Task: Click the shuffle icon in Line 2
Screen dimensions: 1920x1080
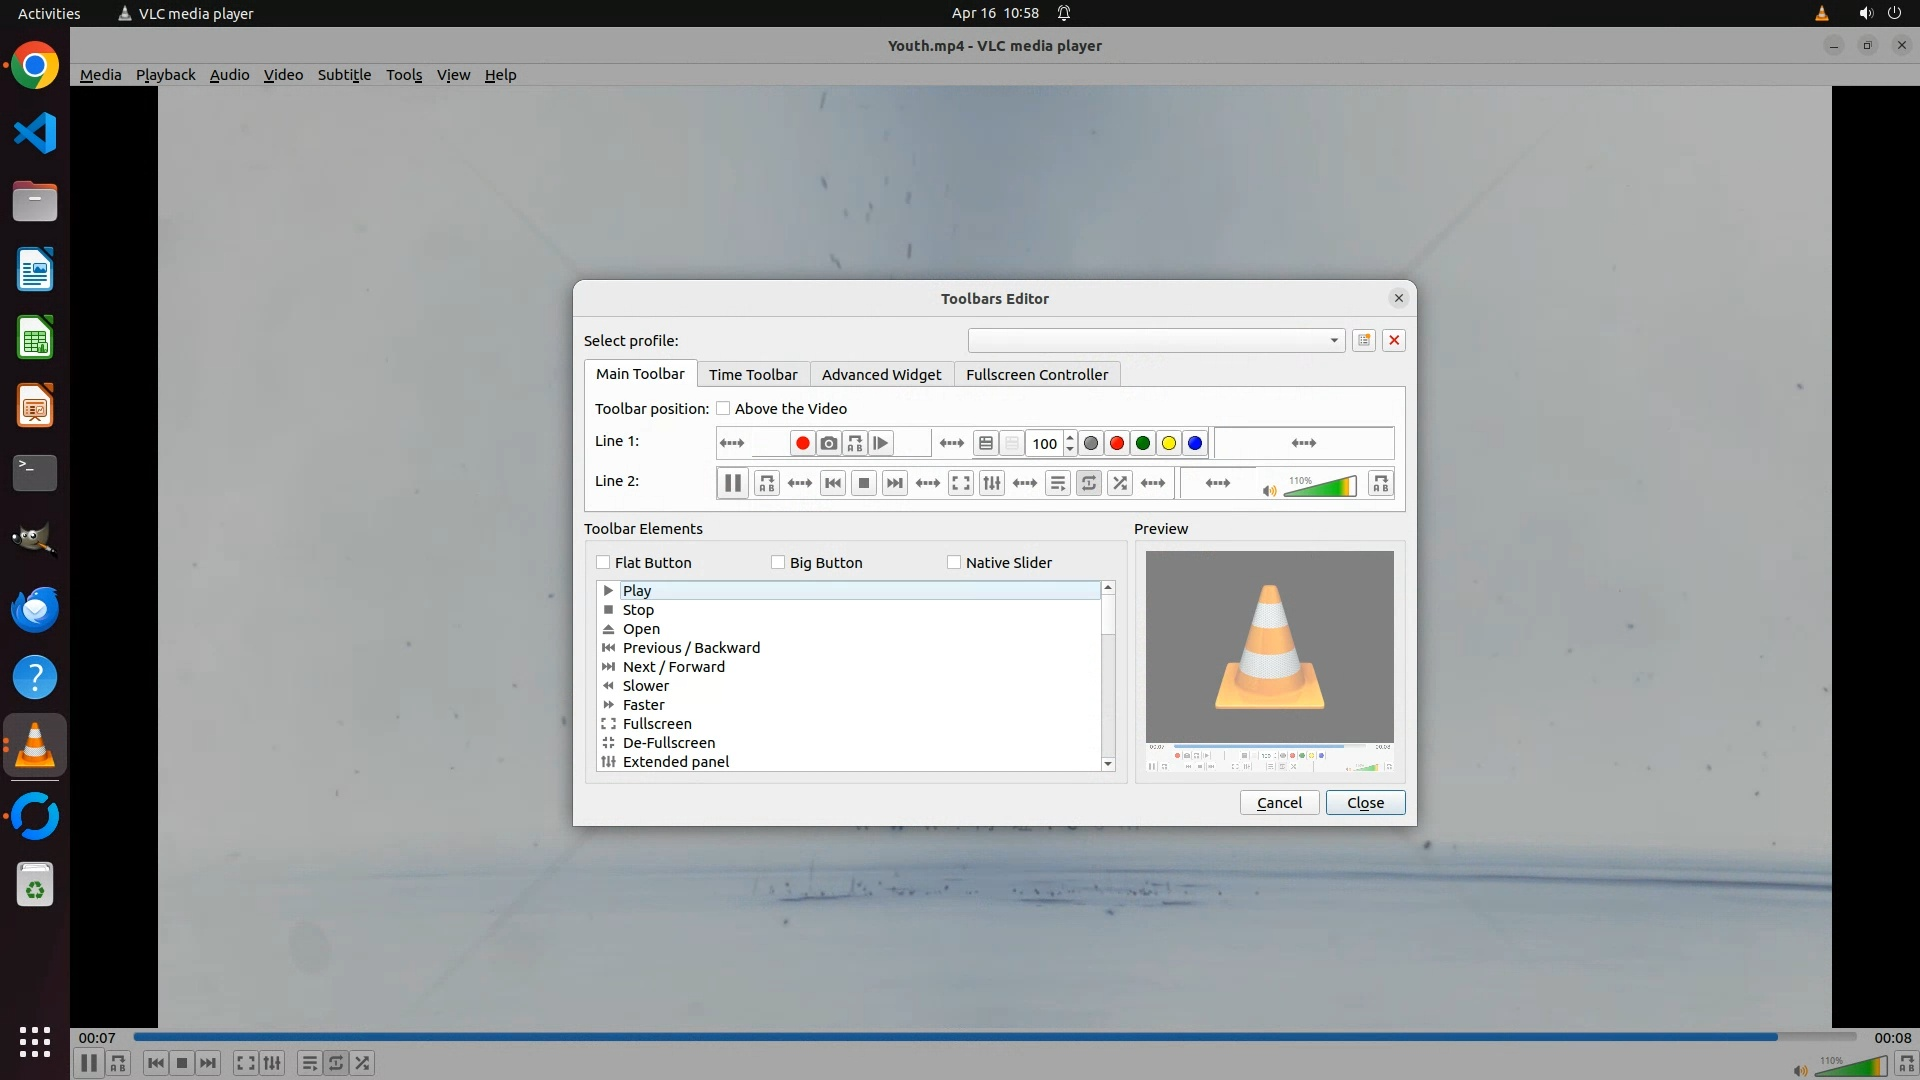Action: pyautogui.click(x=1120, y=483)
